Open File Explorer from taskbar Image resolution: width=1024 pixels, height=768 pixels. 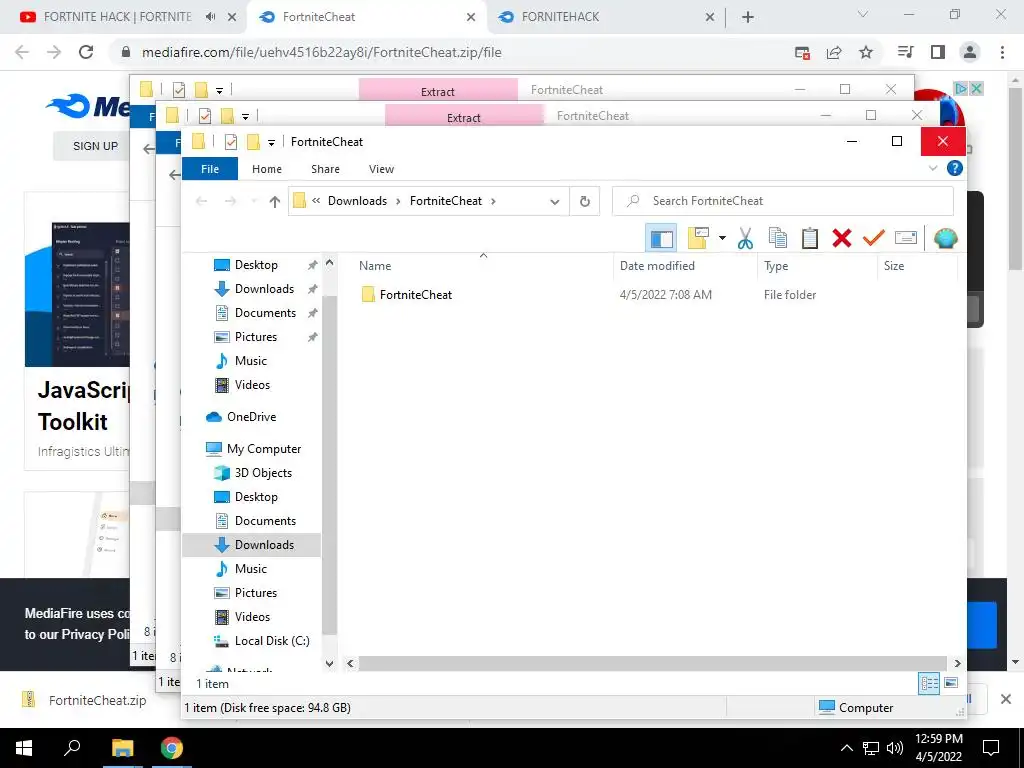click(x=122, y=748)
